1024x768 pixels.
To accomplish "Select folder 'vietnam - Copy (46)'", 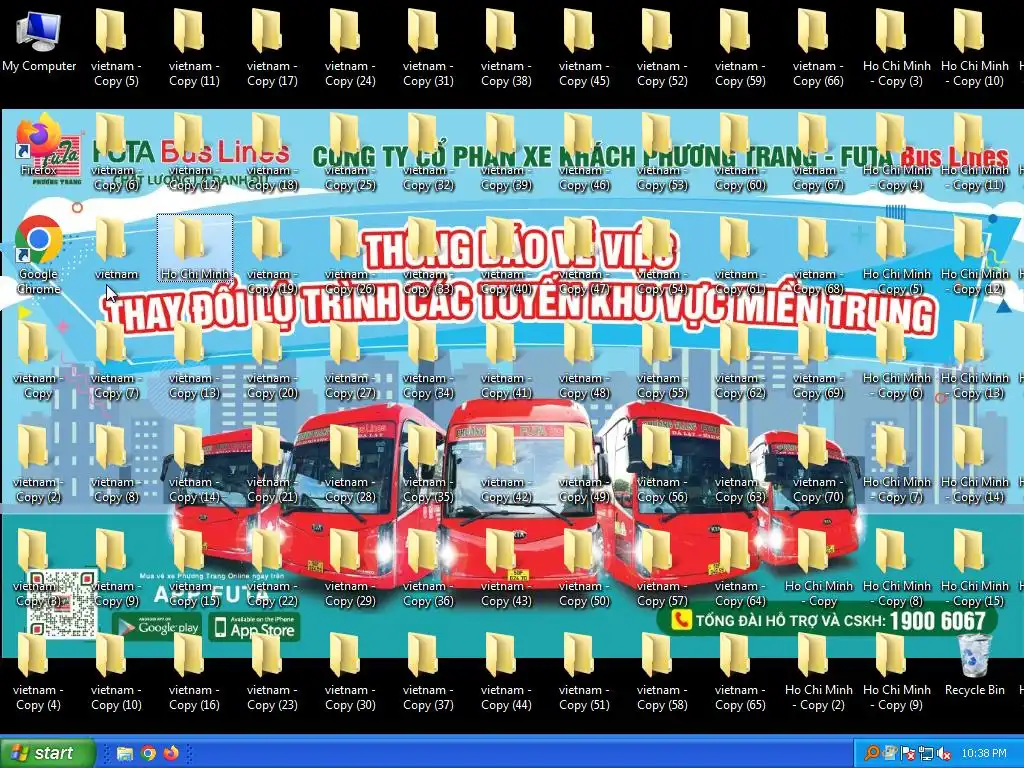I will pos(584,153).
